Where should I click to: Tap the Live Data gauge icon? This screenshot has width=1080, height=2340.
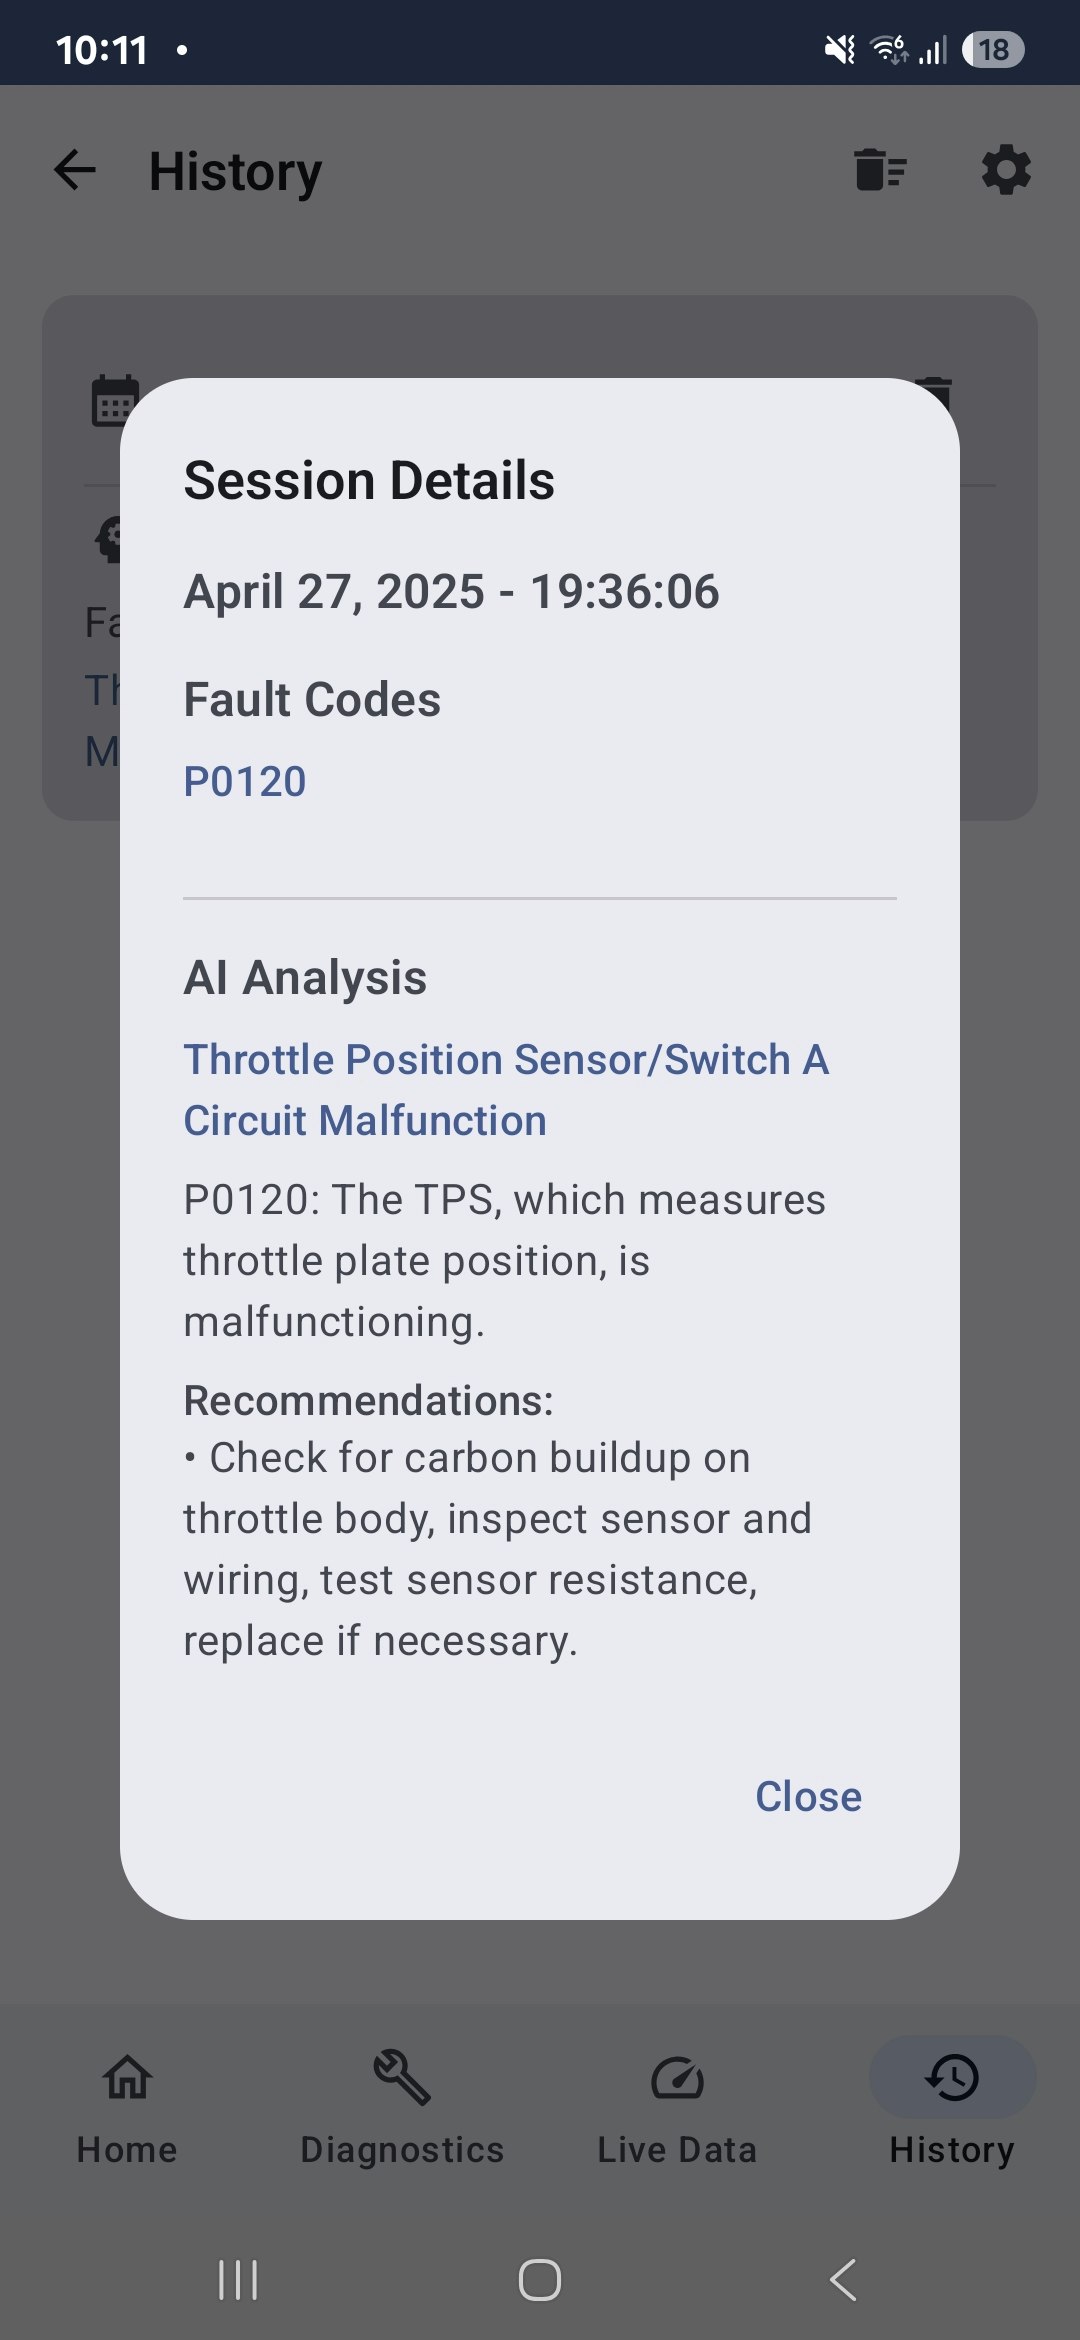point(677,2077)
